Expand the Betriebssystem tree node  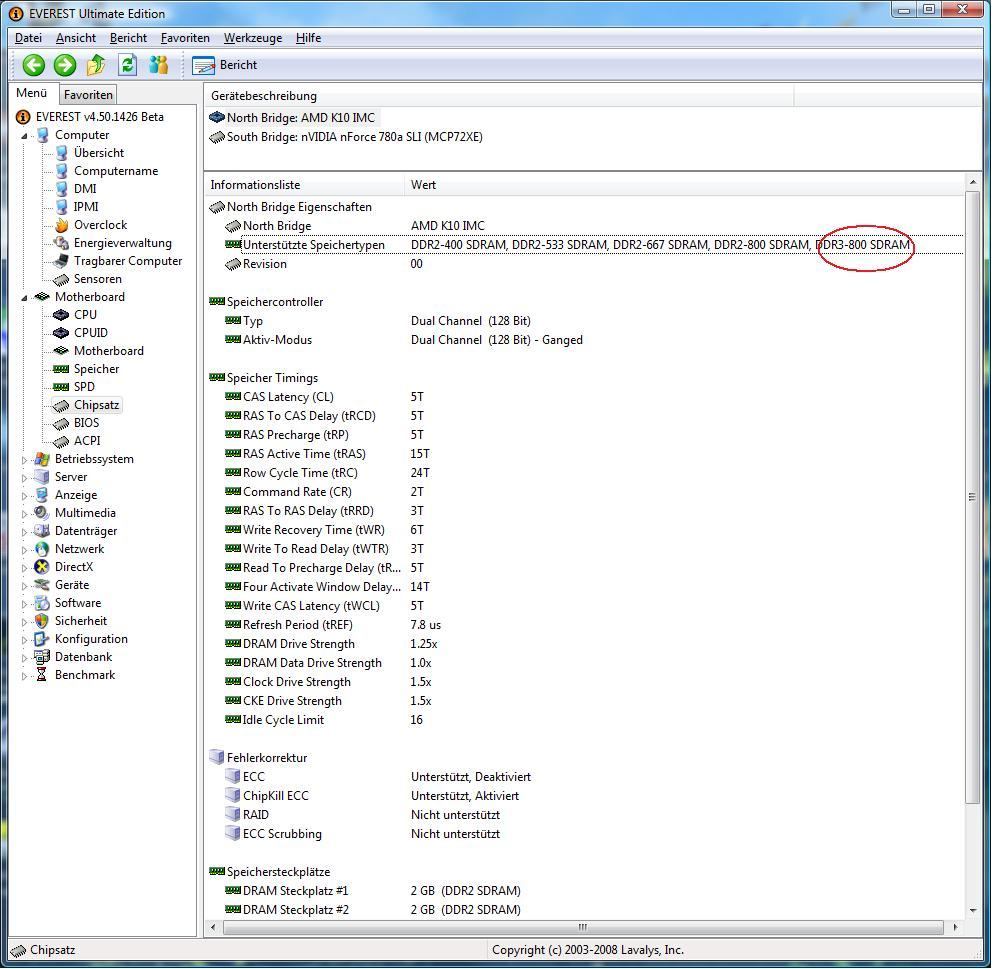click(x=24, y=460)
